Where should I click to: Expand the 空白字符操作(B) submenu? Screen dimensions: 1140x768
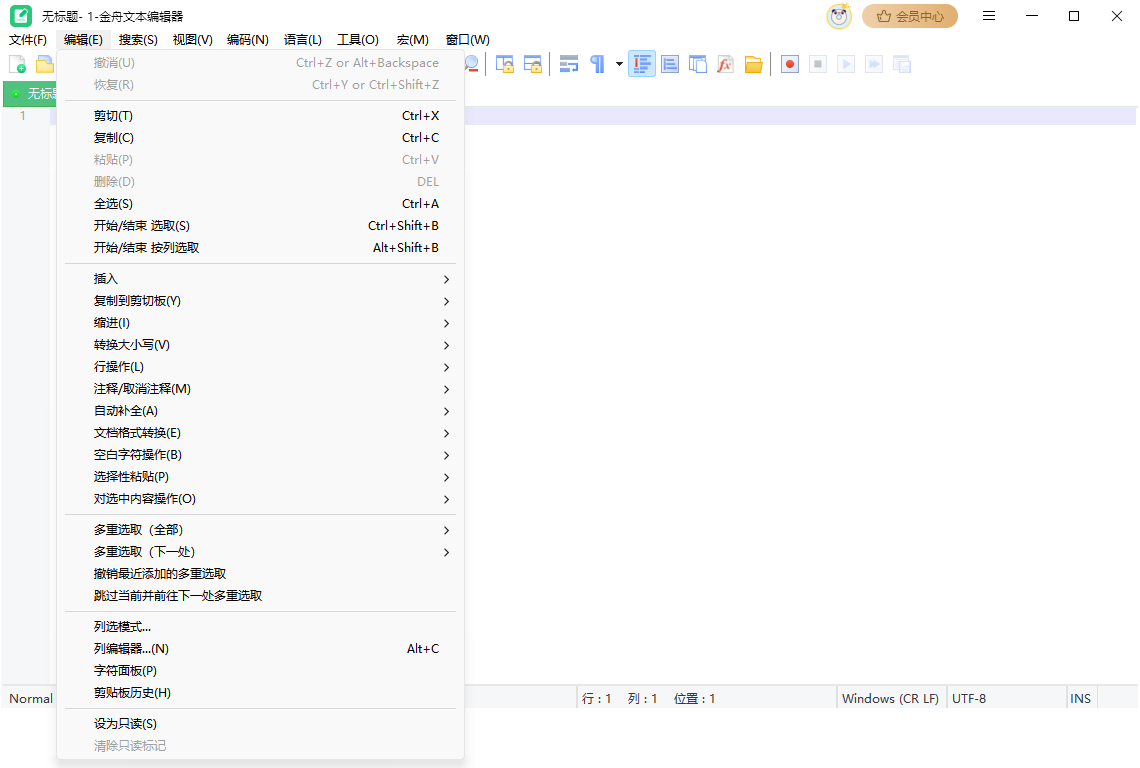(260, 455)
